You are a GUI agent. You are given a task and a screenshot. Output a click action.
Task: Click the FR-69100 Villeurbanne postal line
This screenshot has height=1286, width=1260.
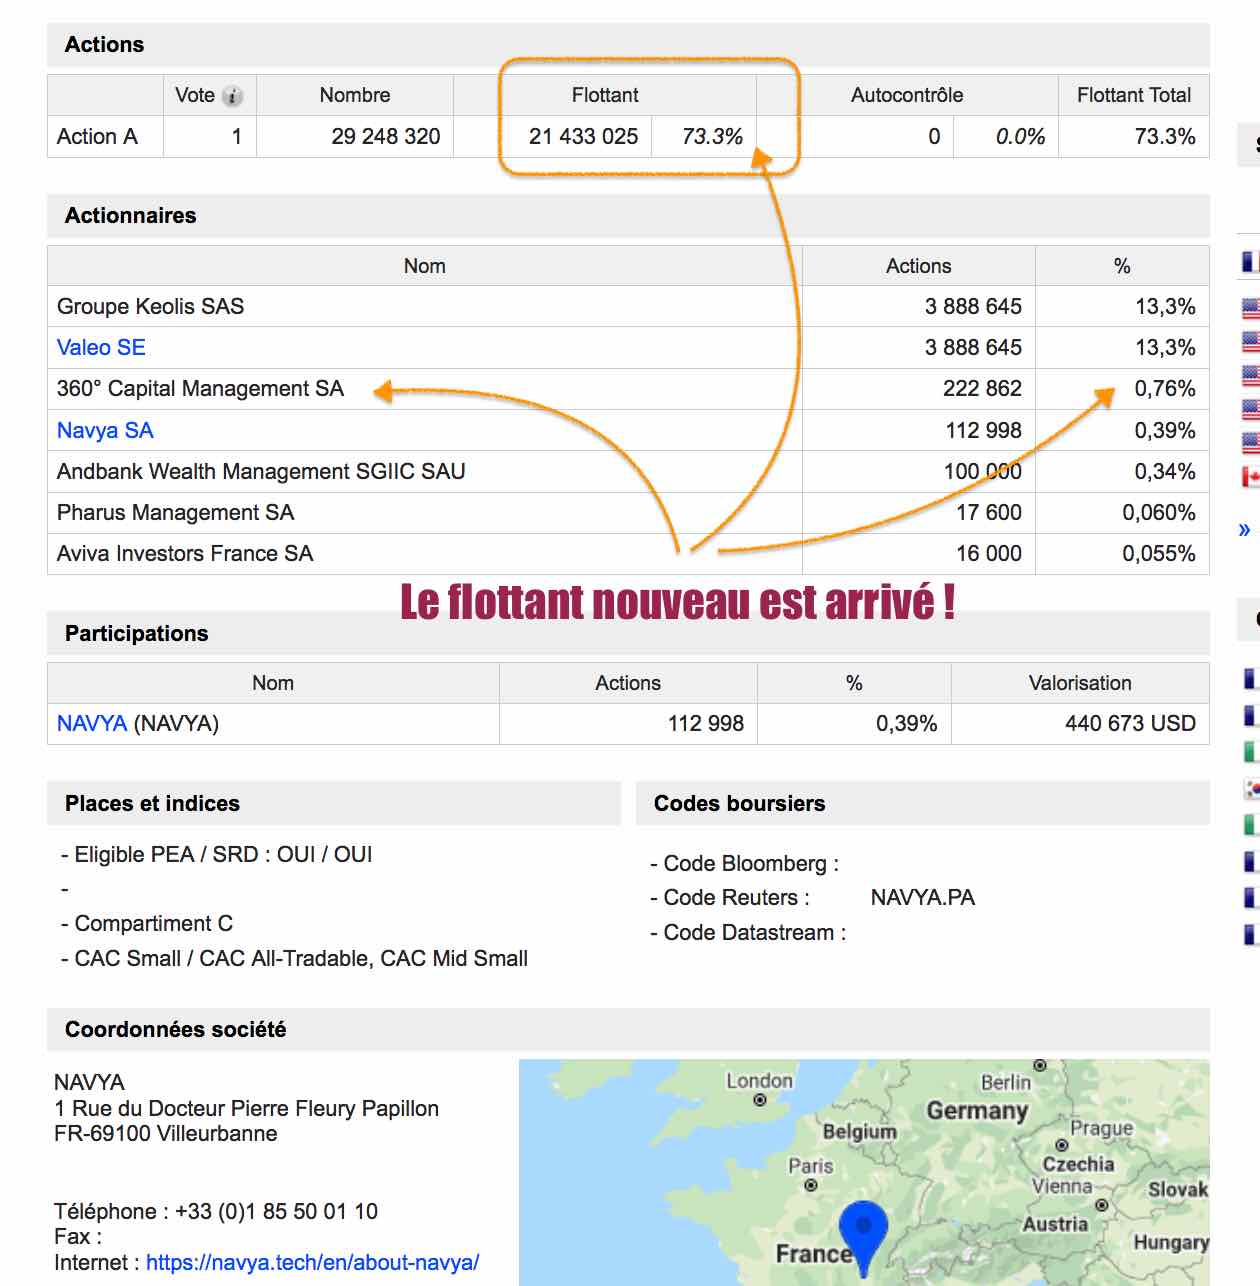(166, 1134)
